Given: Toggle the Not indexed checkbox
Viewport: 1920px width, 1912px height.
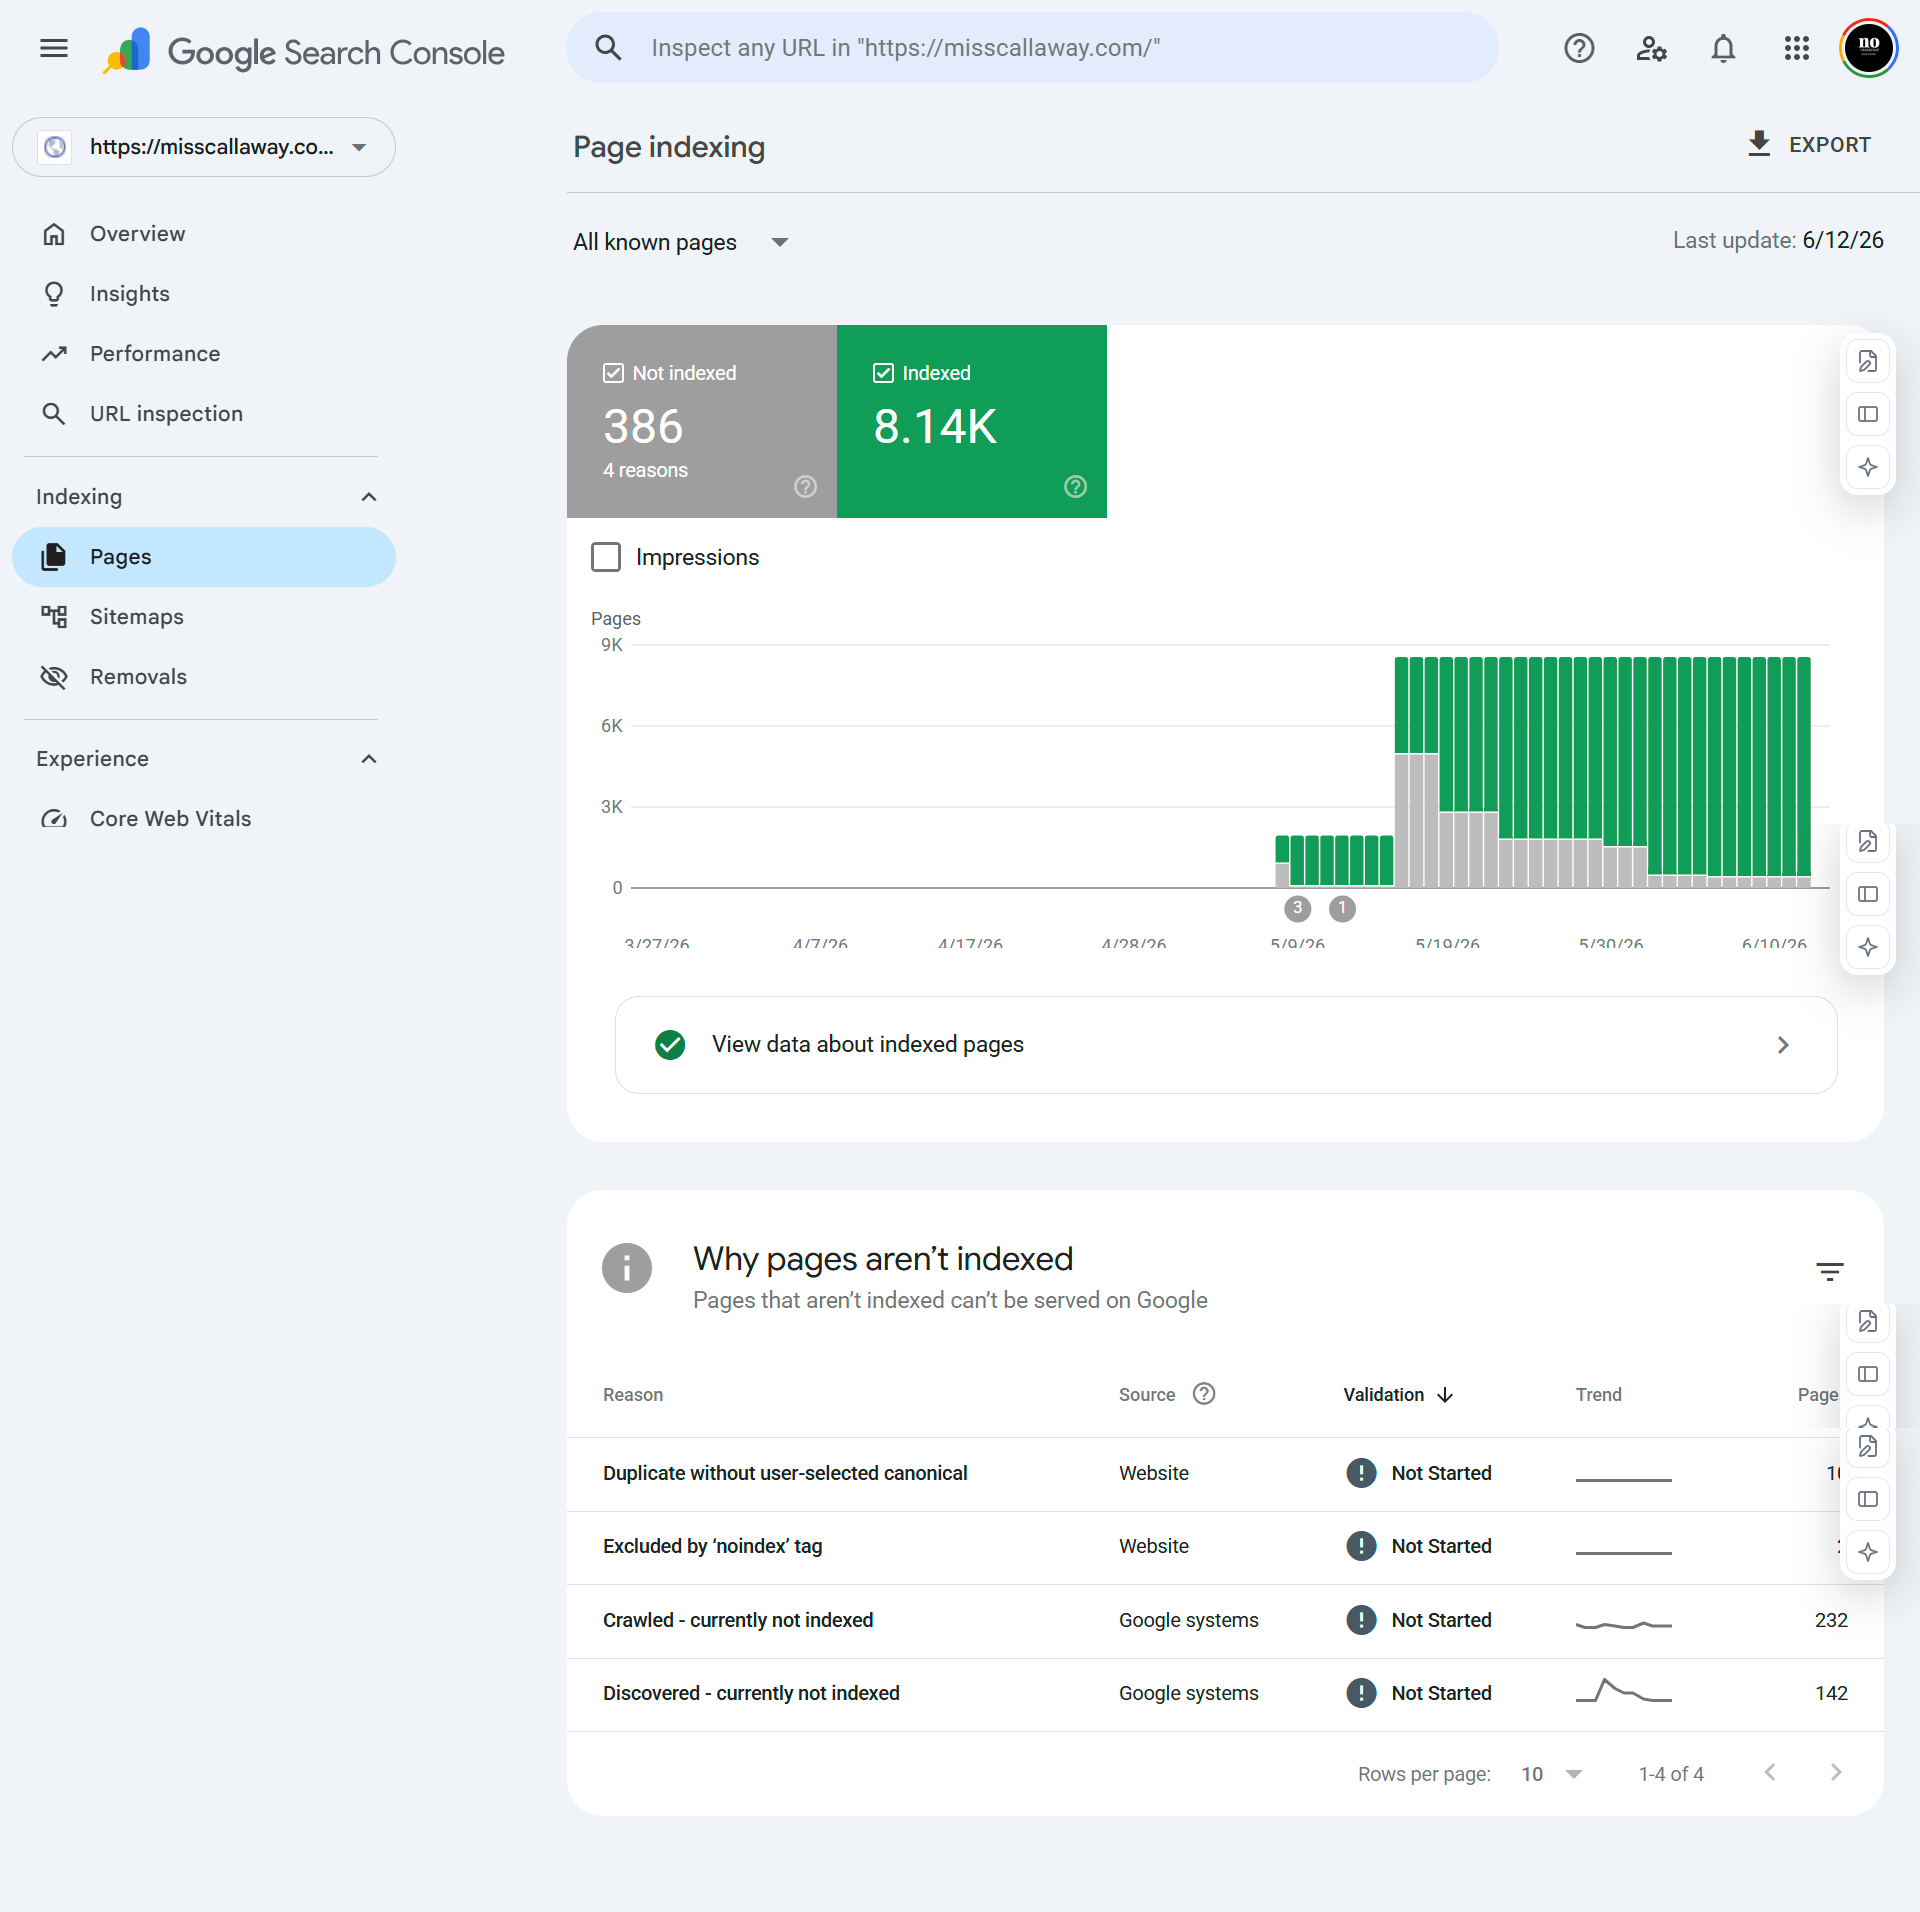Looking at the screenshot, I should point(613,373).
